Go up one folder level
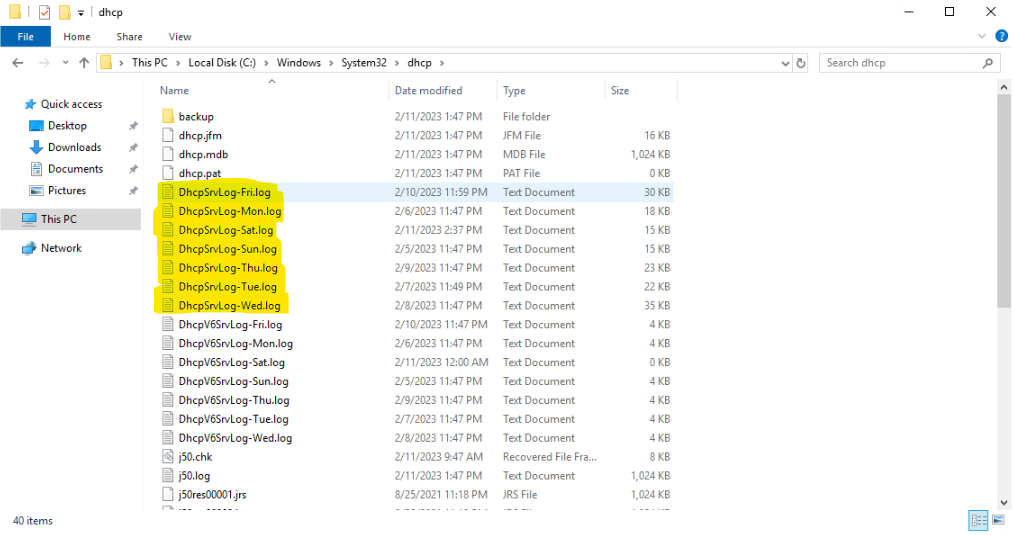This screenshot has width=1014, height=535. click(84, 63)
